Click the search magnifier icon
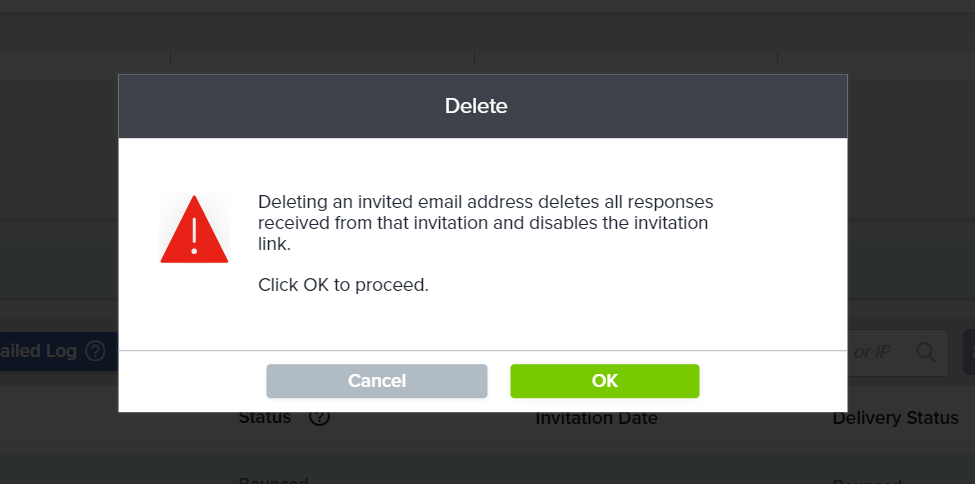The width and height of the screenshot is (978, 484). [926, 352]
